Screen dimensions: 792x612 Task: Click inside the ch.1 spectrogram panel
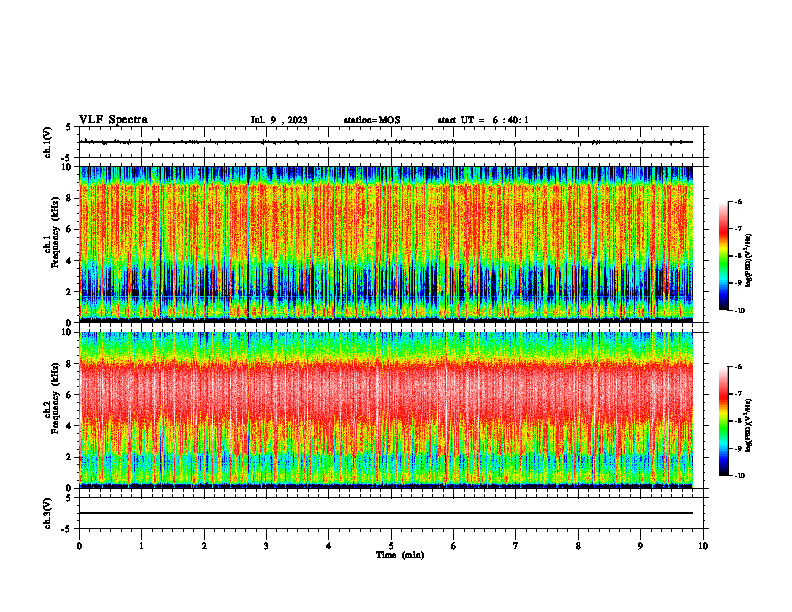[386, 244]
